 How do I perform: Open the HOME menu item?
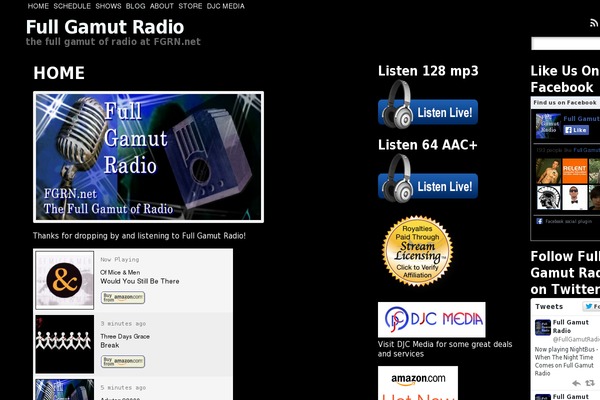38,6
